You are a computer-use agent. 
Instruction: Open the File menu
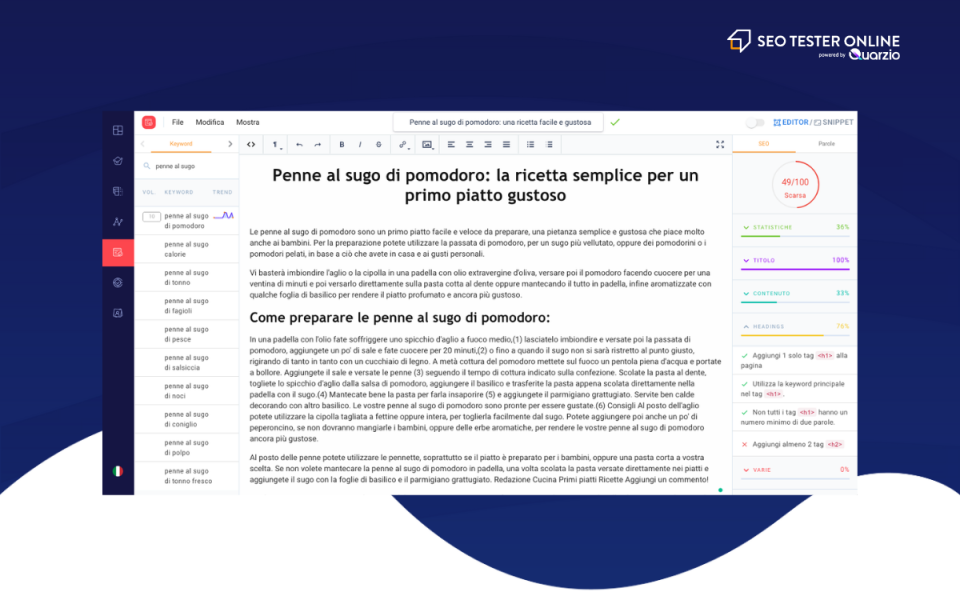click(178, 122)
